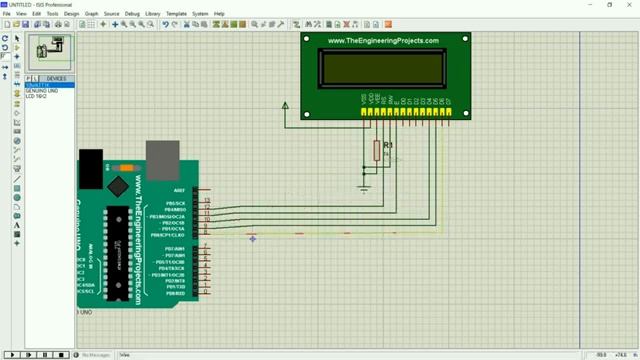Select the 2D Graphics Circle tool
The height and width of the screenshot is (360, 640).
17,198
